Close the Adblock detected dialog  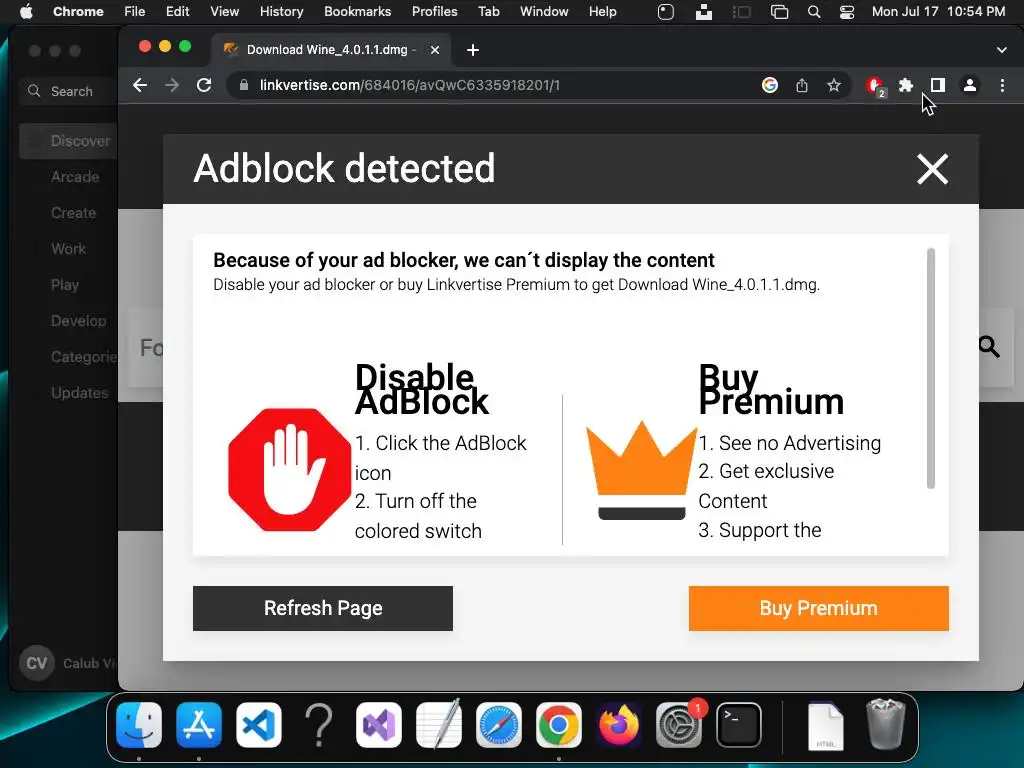(932, 169)
